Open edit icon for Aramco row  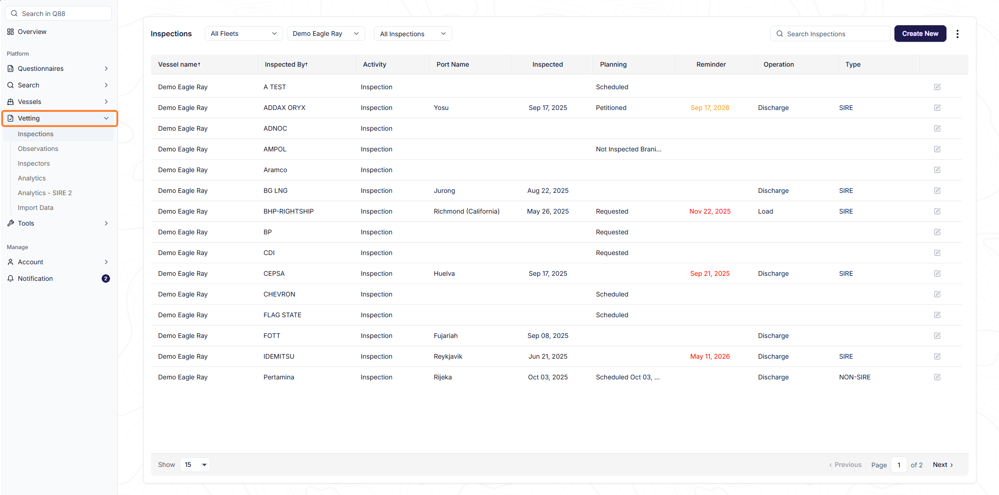(937, 169)
